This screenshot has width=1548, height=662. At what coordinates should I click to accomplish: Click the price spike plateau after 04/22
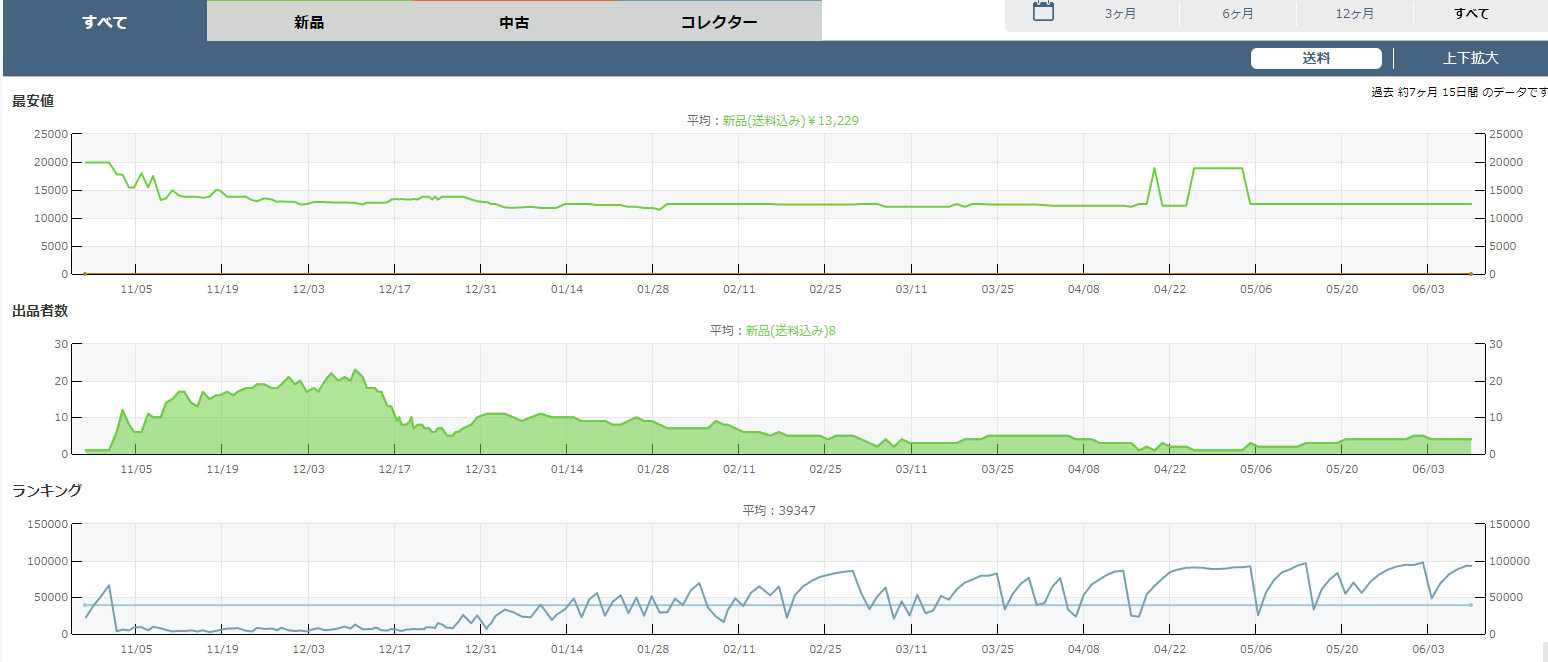tap(1217, 169)
